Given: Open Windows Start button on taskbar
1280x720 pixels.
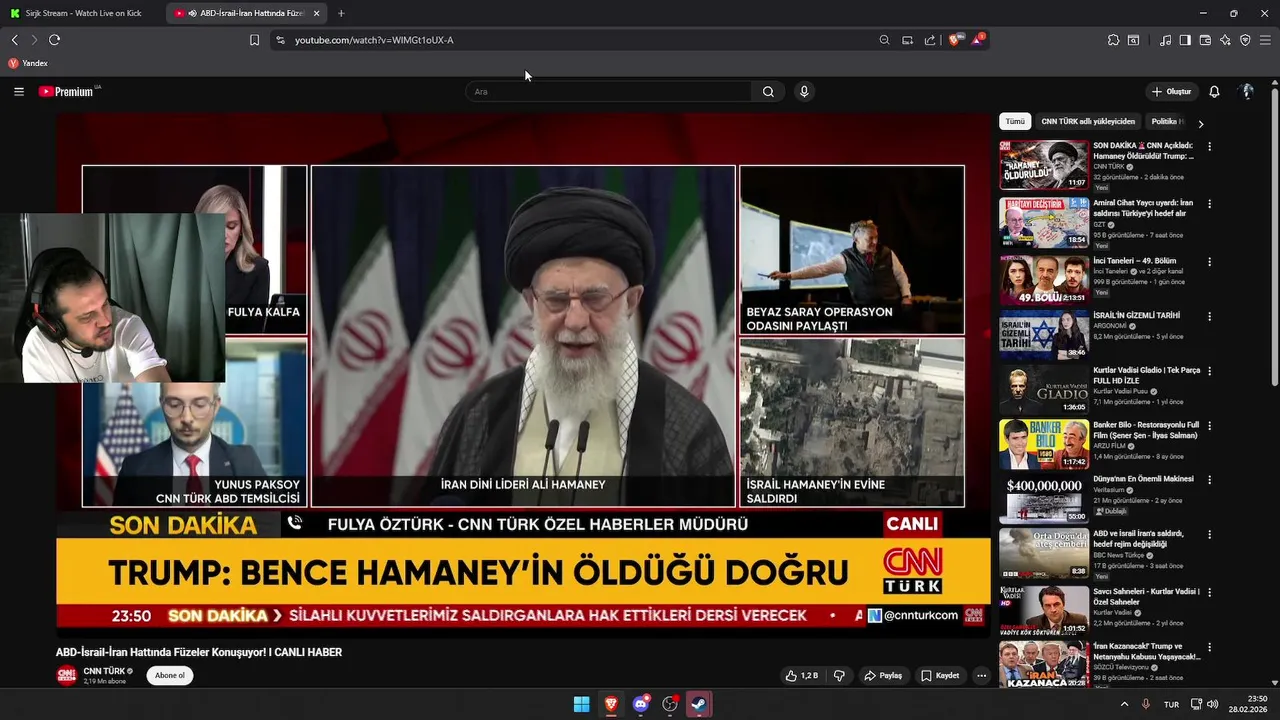Looking at the screenshot, I should 581,704.
